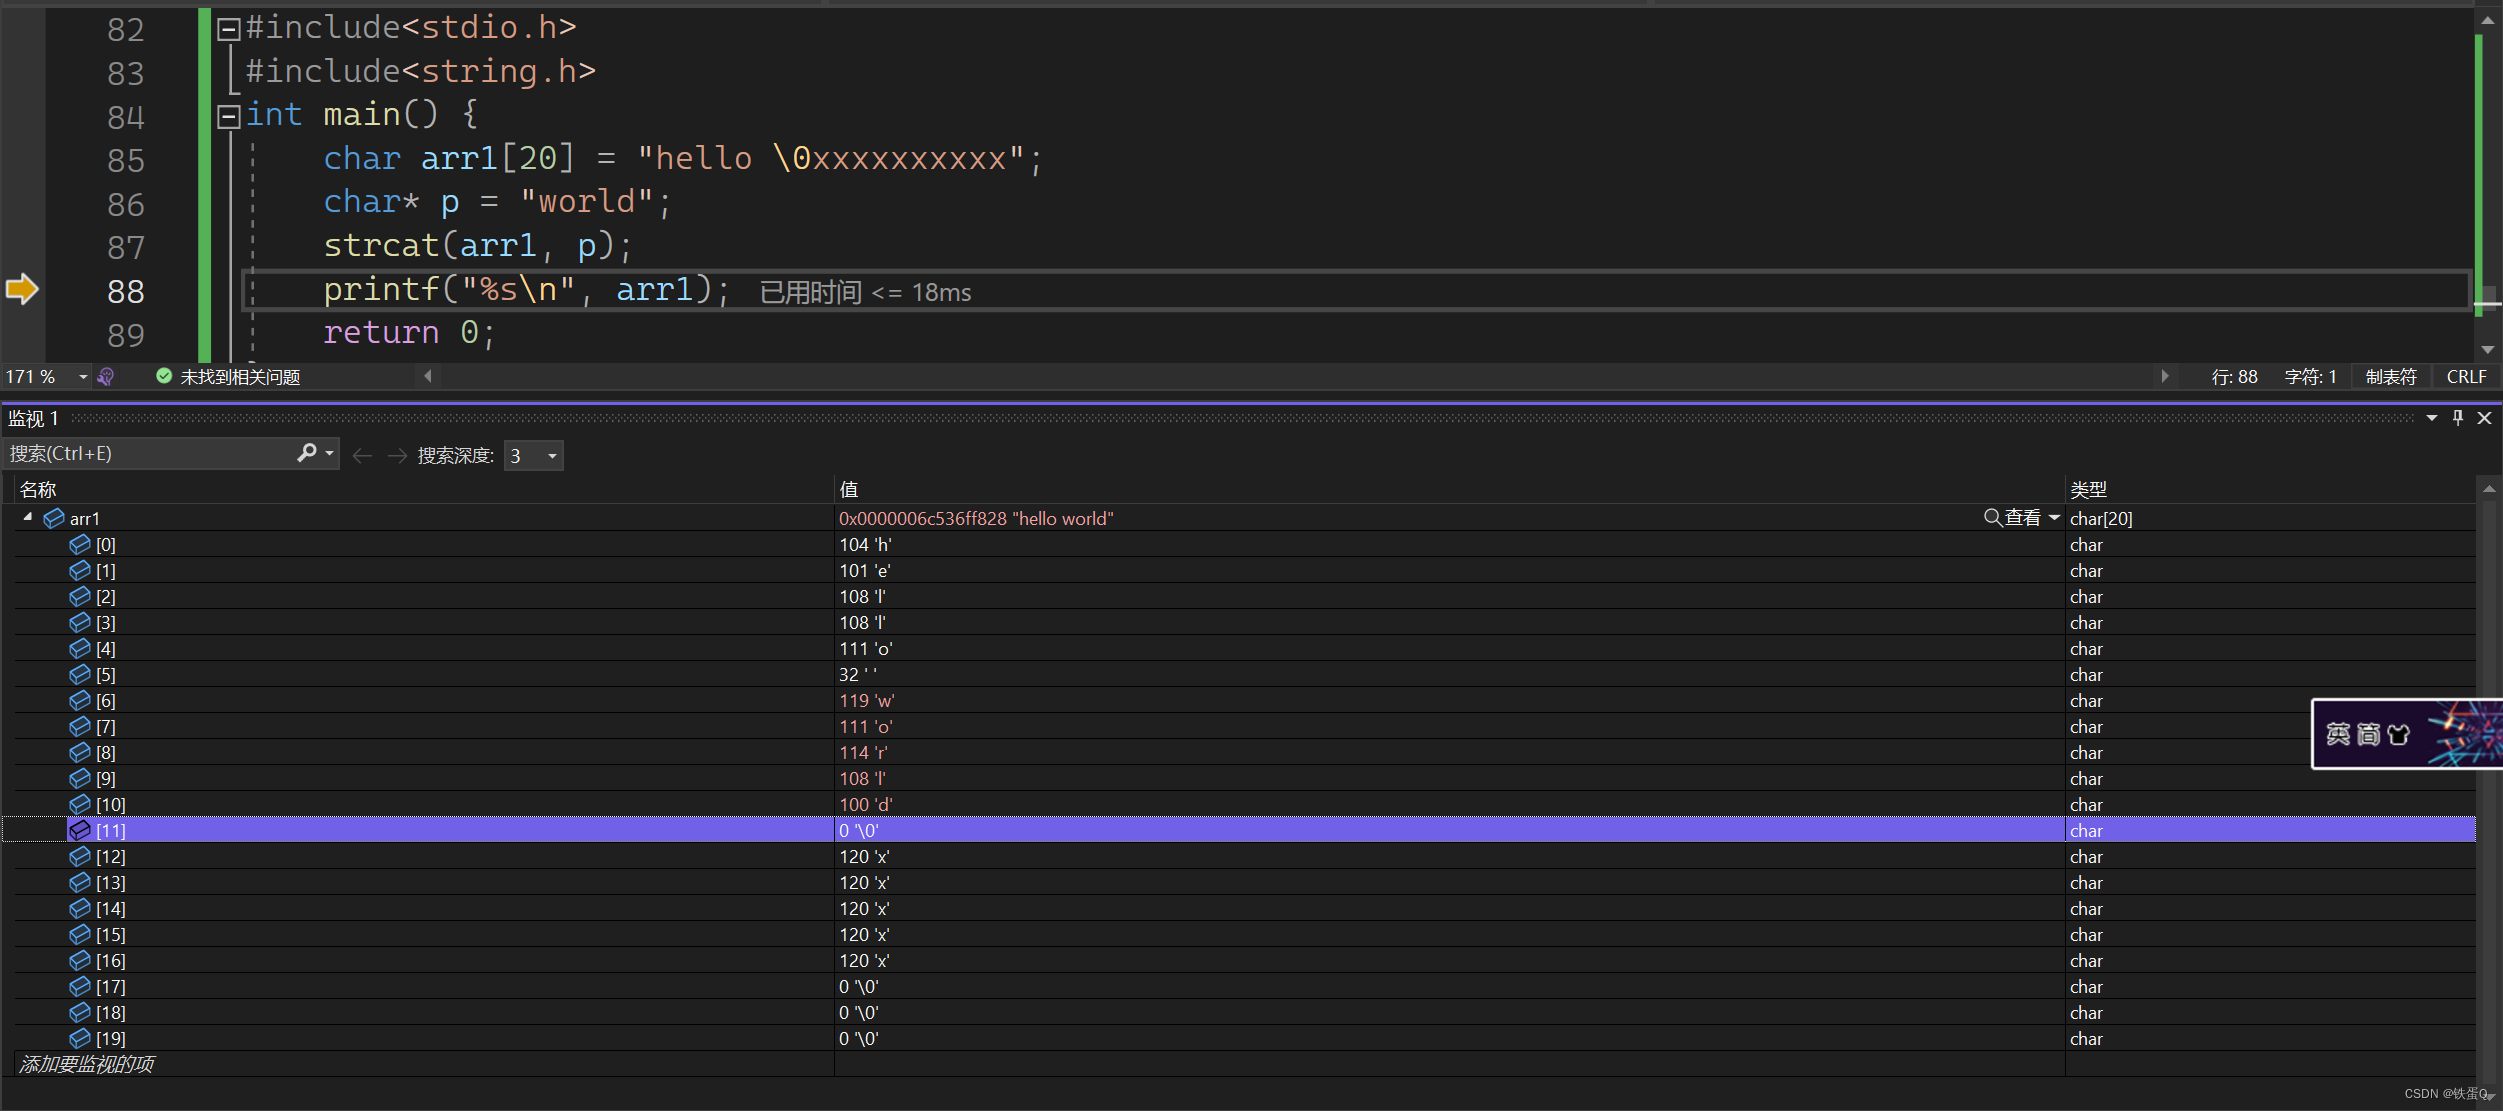Click the watch Search (Ctrl+E) field

150,454
